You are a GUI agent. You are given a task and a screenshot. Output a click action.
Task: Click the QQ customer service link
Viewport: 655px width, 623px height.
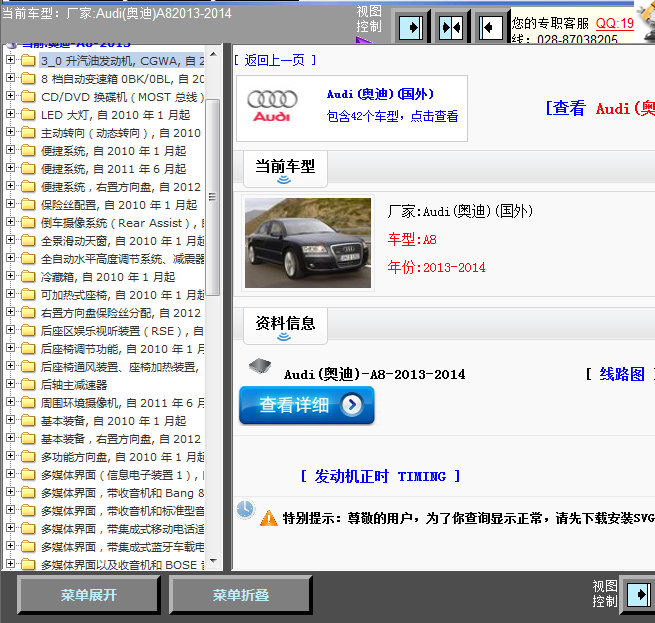pos(615,23)
